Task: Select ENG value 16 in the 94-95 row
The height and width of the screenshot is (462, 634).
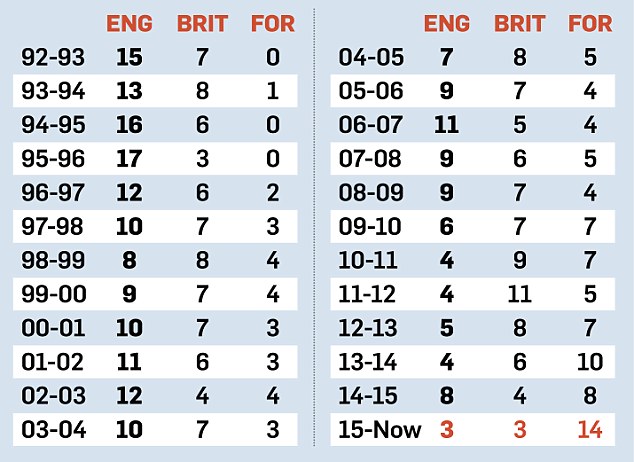Action: [x=129, y=131]
